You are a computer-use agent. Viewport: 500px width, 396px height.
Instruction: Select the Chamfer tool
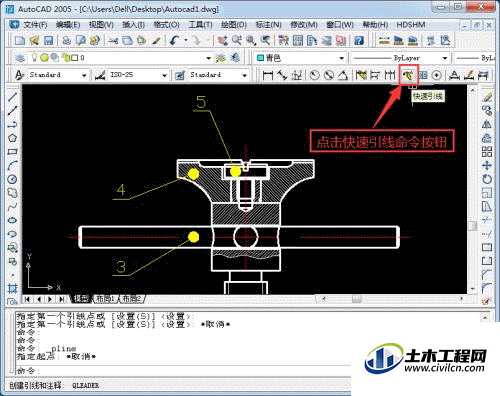tap(487, 275)
